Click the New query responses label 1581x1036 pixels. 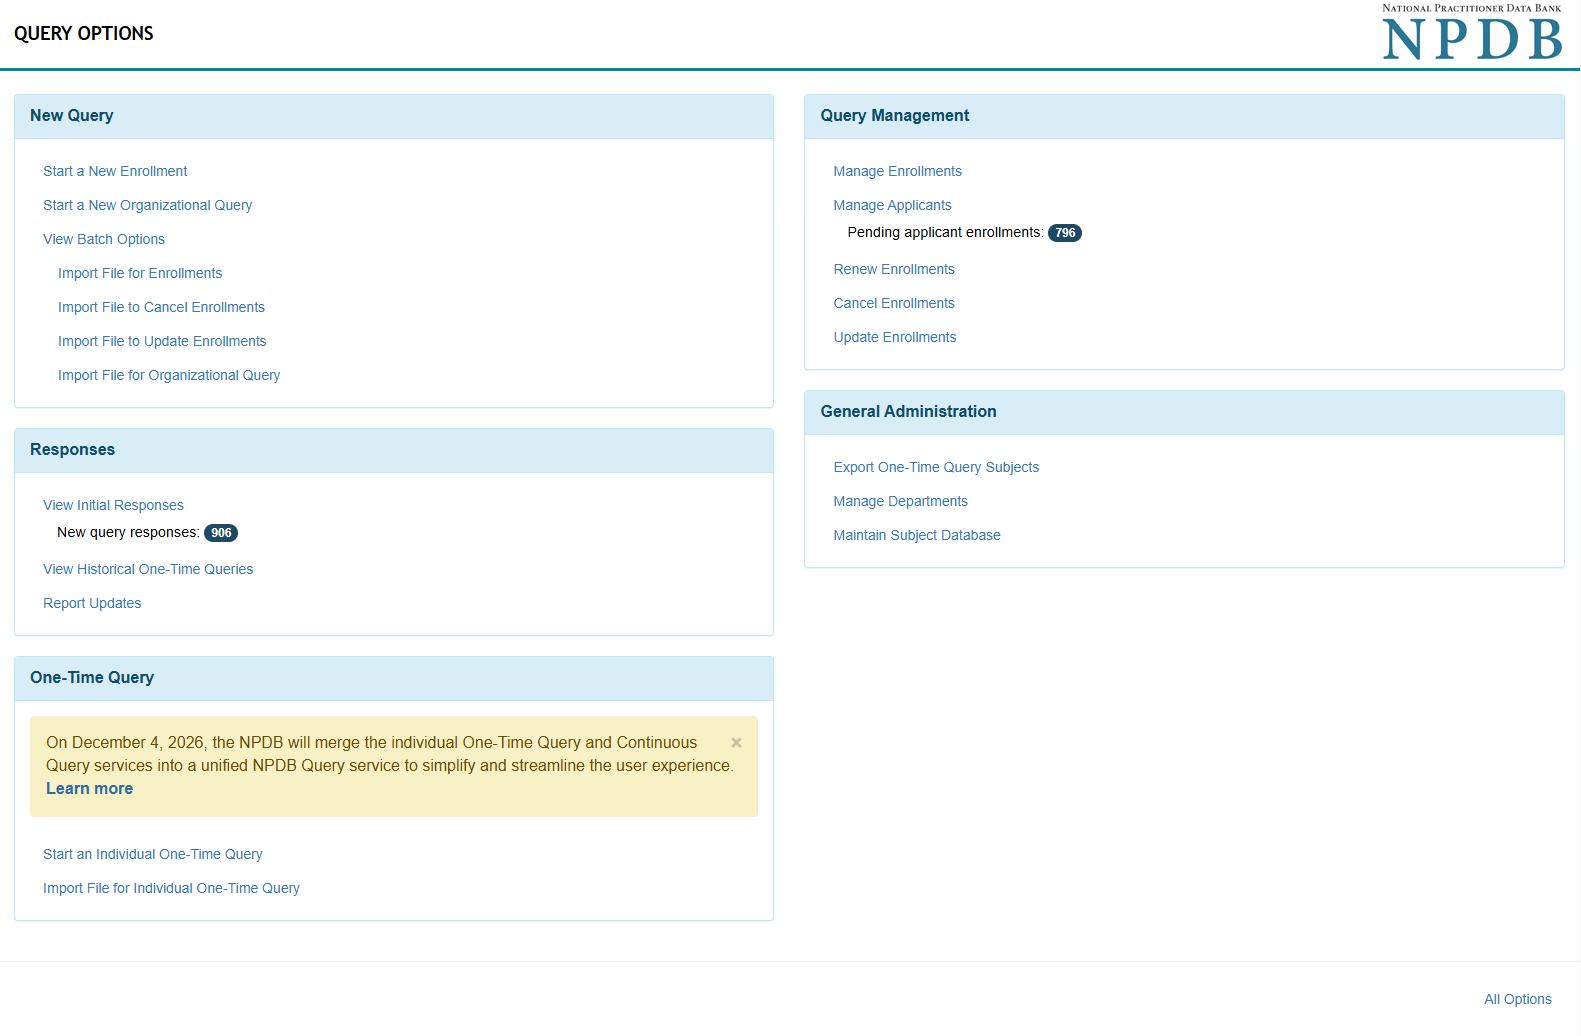[x=128, y=532]
